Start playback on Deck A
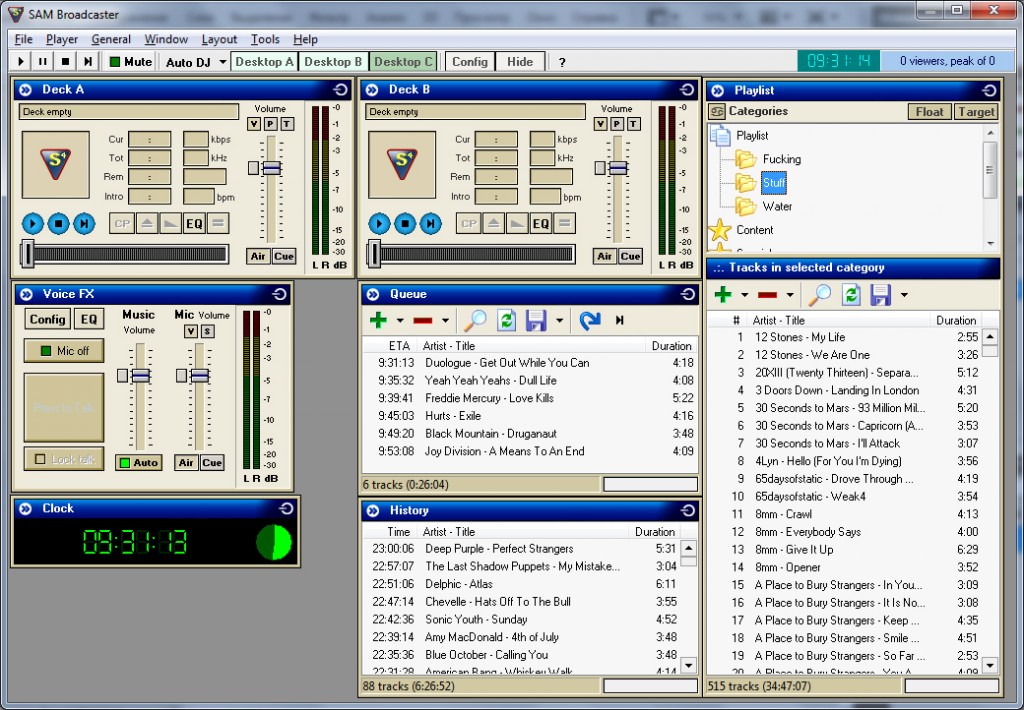The height and width of the screenshot is (710, 1024). [33, 223]
